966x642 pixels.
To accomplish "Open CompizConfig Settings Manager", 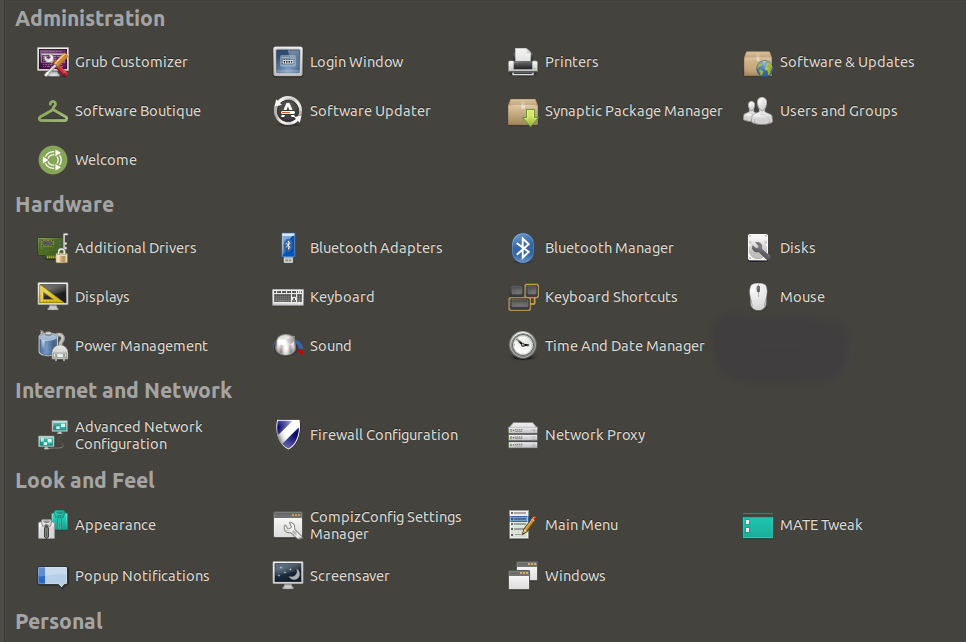I will point(385,525).
